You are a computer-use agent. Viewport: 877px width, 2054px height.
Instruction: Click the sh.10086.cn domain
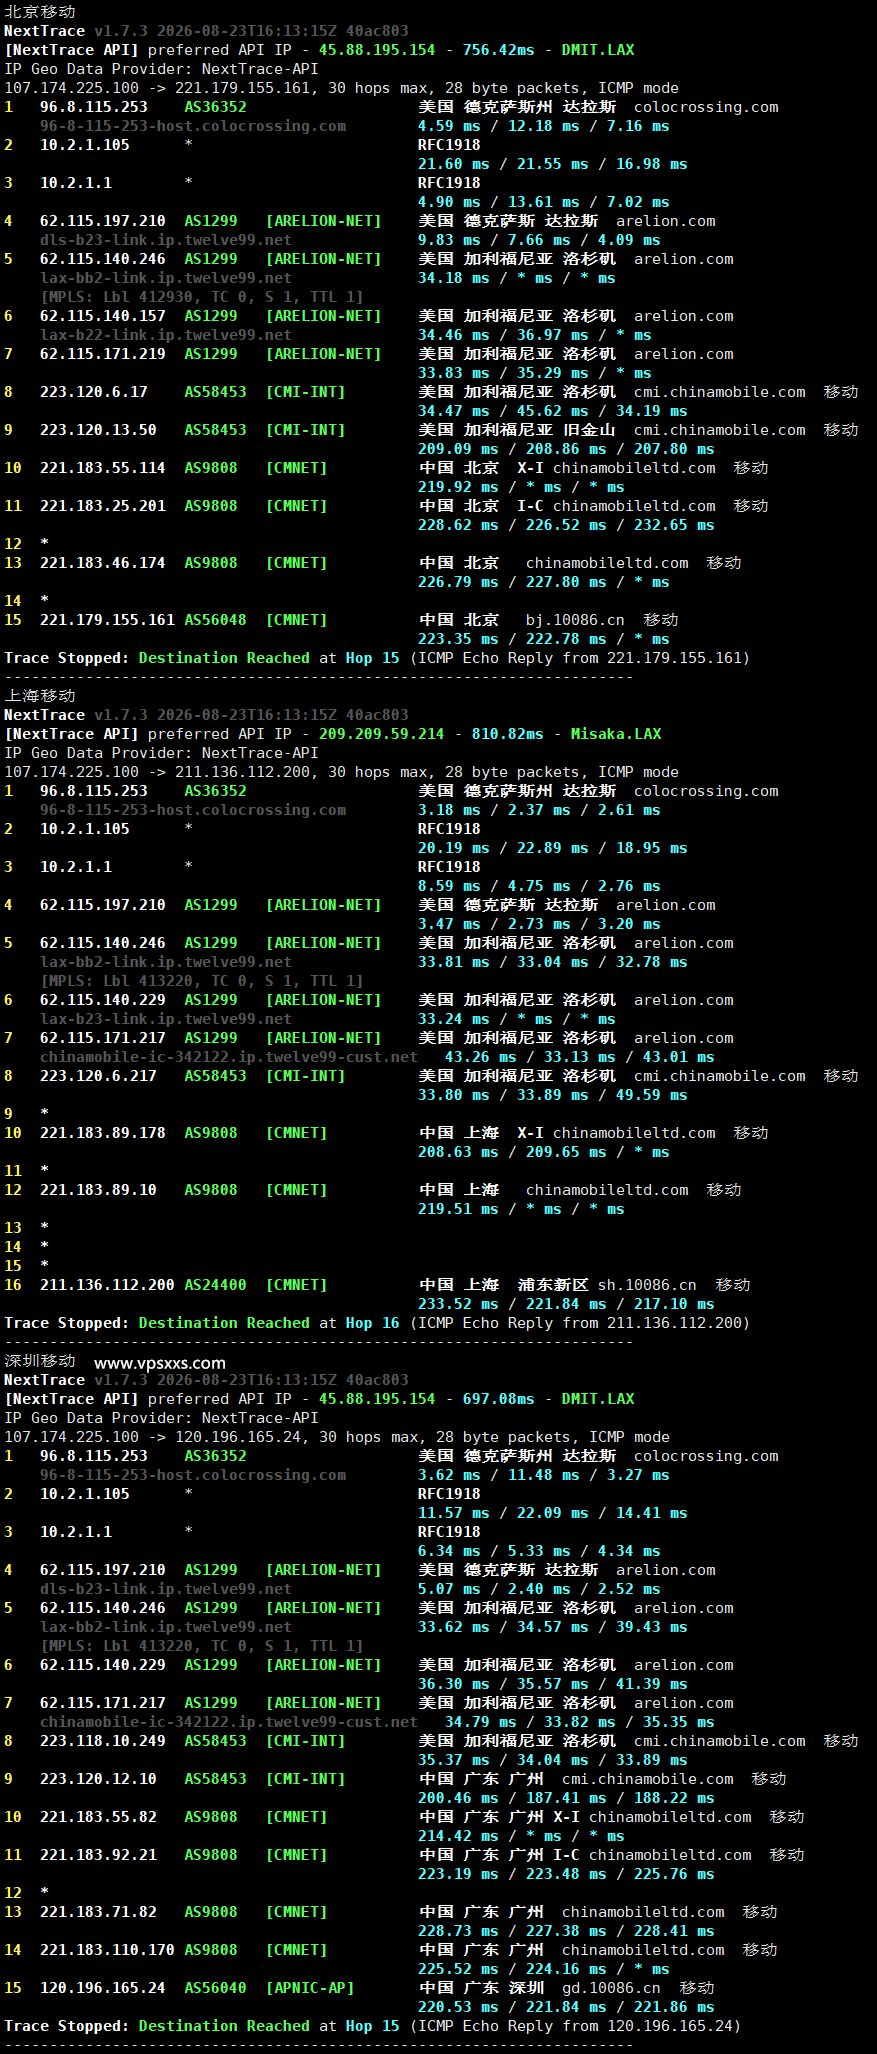pos(647,1285)
